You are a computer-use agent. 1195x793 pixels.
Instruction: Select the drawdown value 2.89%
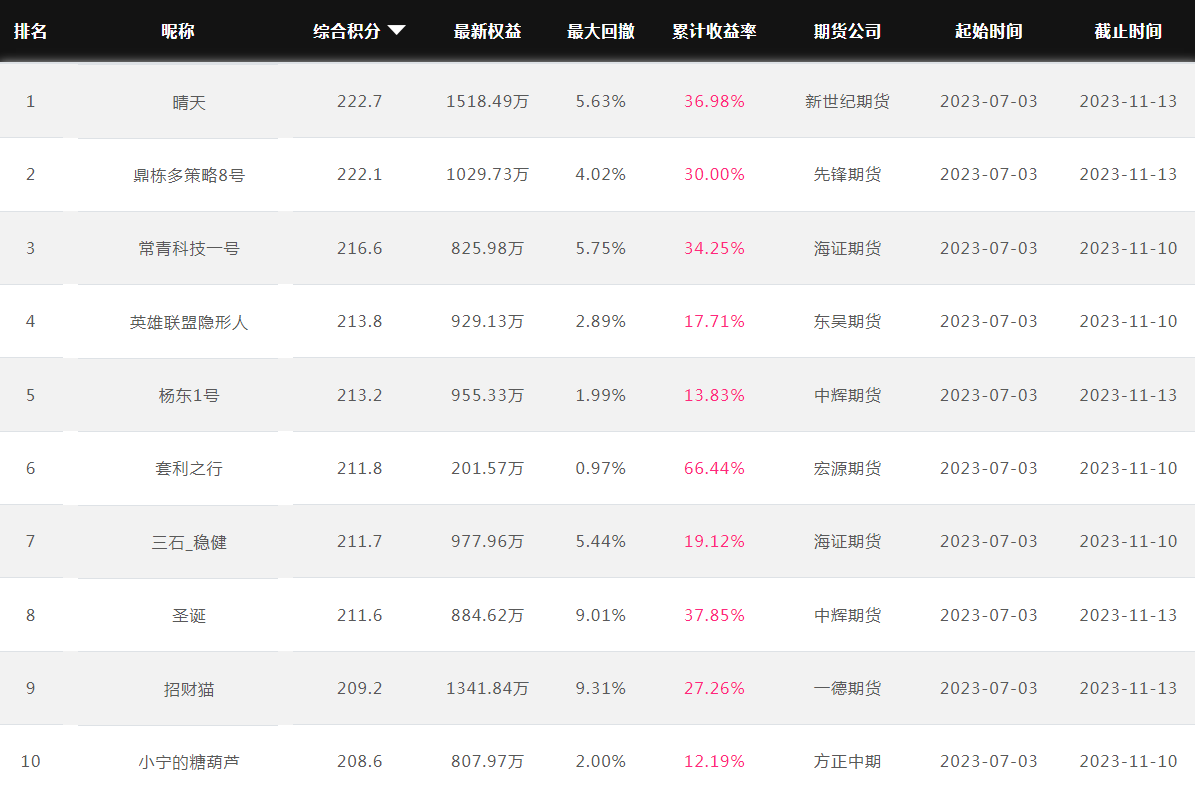601,321
